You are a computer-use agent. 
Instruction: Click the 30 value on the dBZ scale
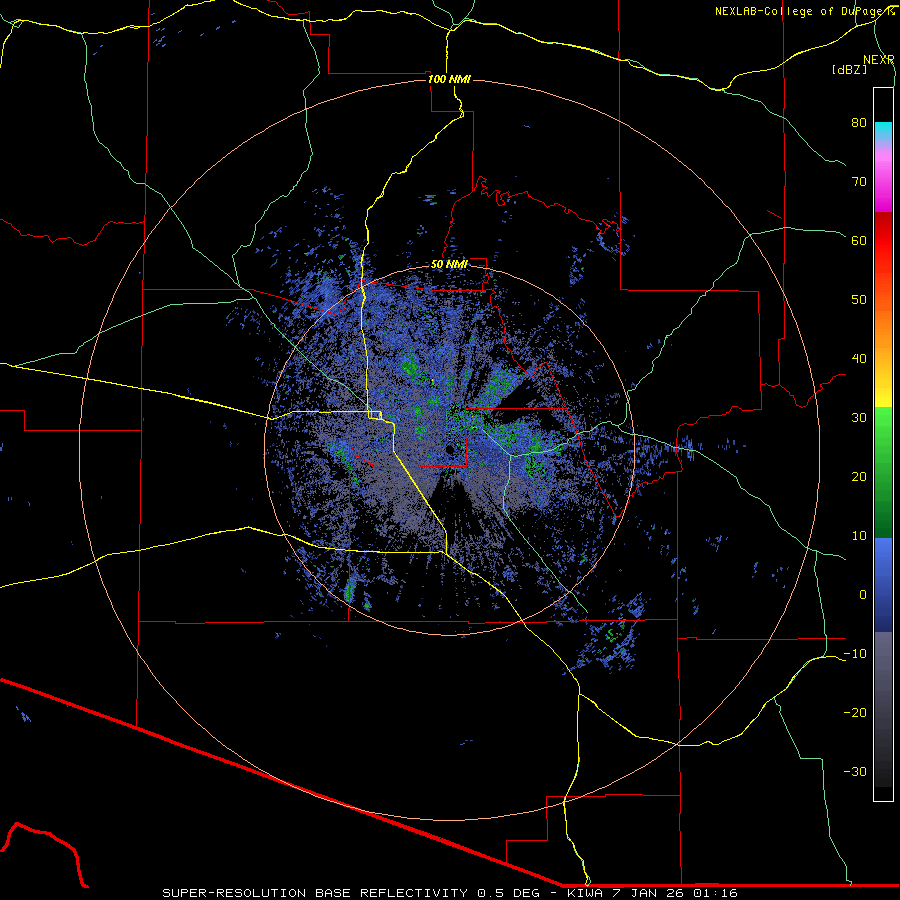click(859, 417)
